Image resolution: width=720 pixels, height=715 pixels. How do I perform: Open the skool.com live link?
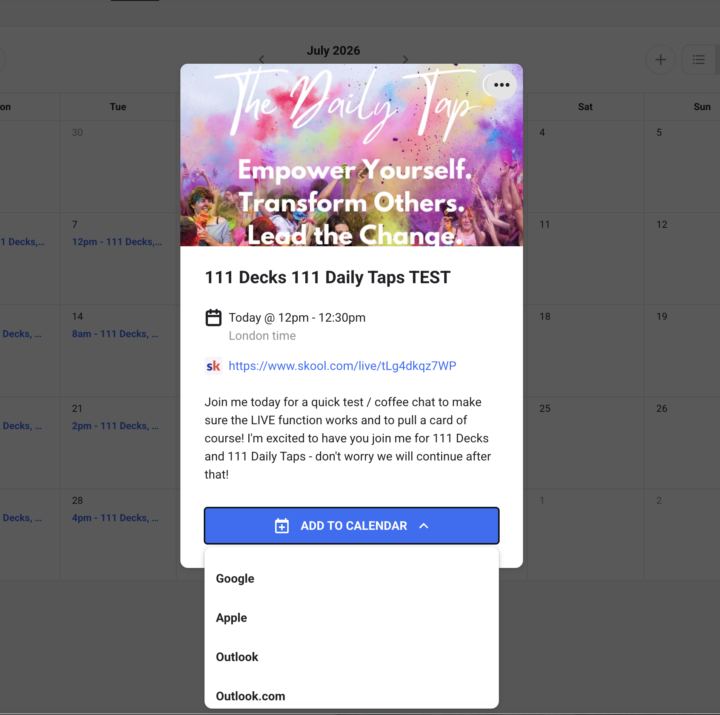coord(343,366)
